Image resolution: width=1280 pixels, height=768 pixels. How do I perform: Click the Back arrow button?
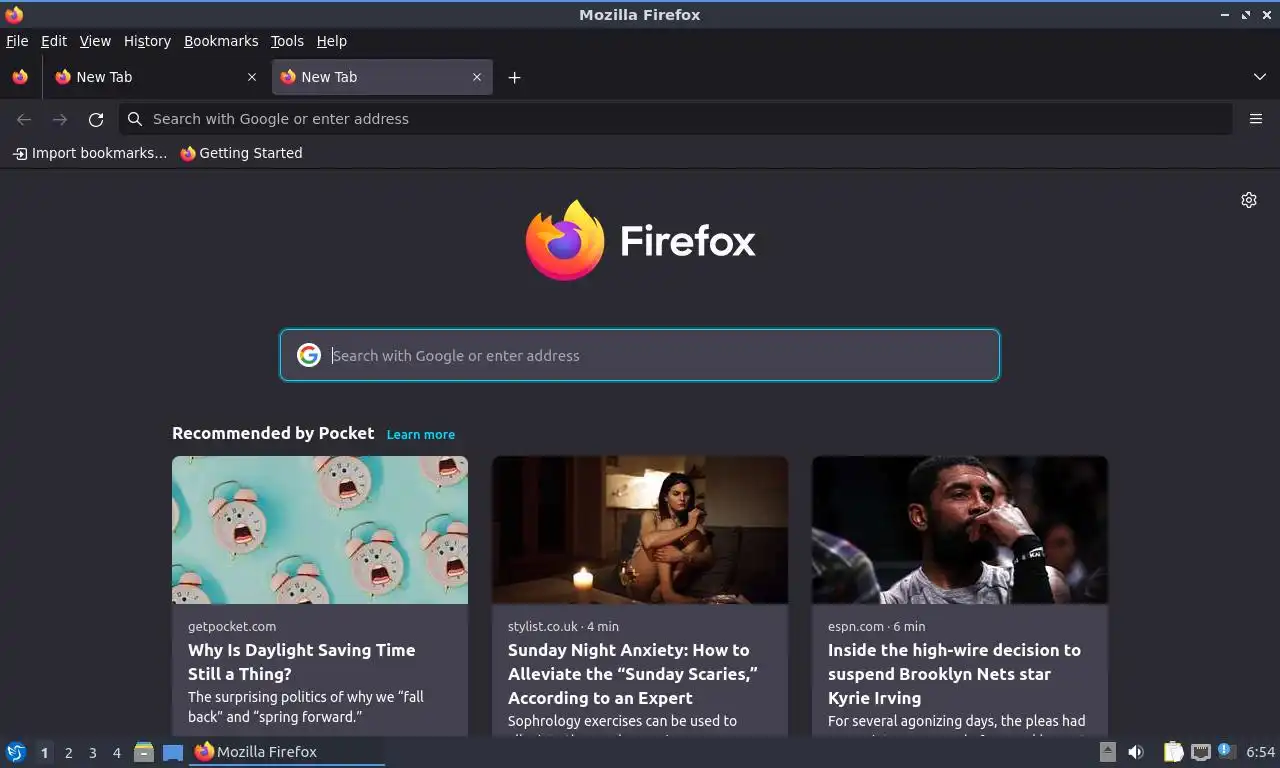24,119
